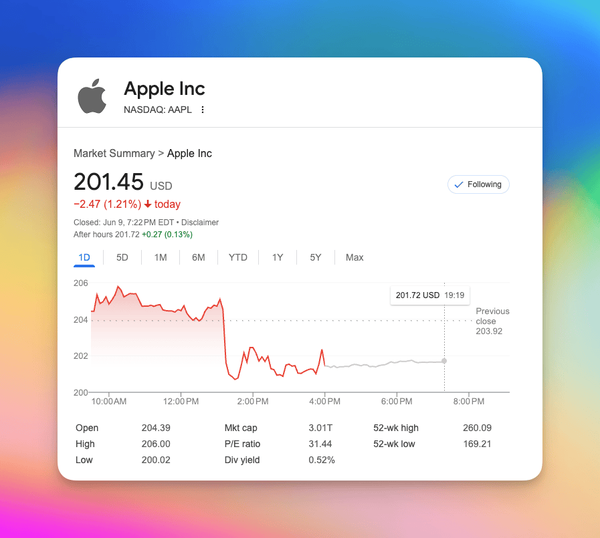This screenshot has width=600, height=538.
Task: Click the Apple logo icon
Action: tap(92, 96)
